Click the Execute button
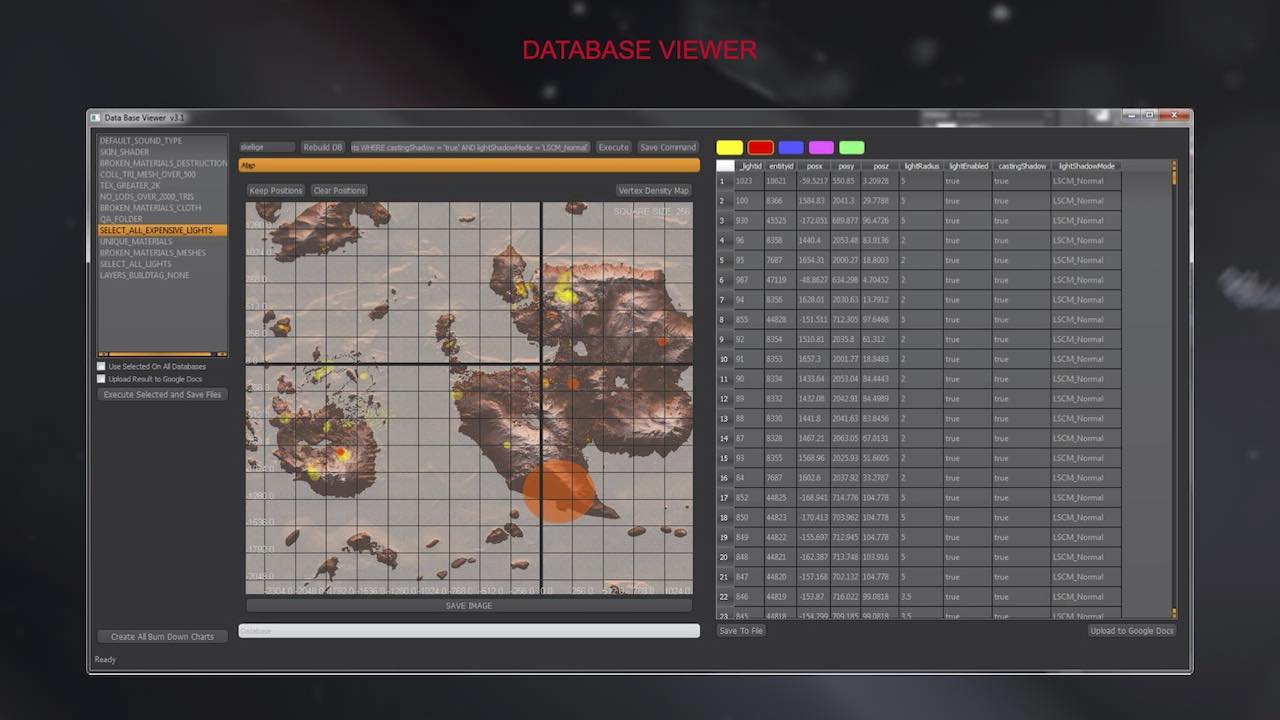This screenshot has width=1280, height=720. coord(613,147)
